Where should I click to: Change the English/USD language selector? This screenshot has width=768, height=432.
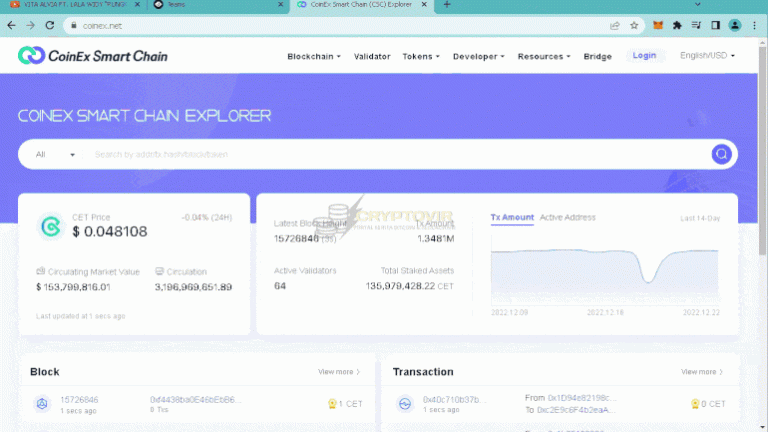(x=707, y=56)
